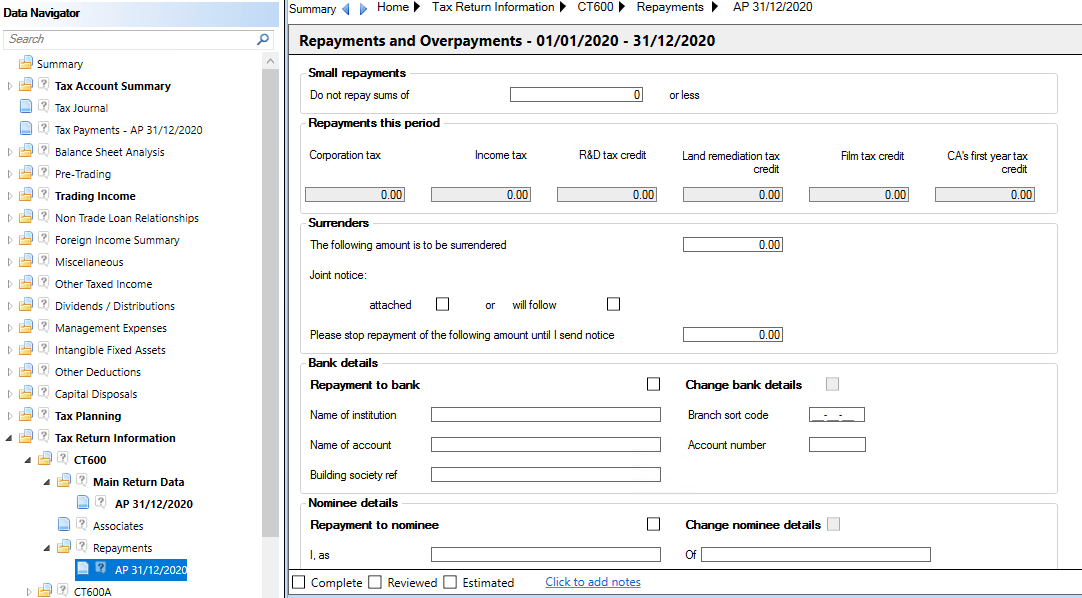Click the Tax Account Summary folder icon
The image size is (1082, 598).
[26, 86]
